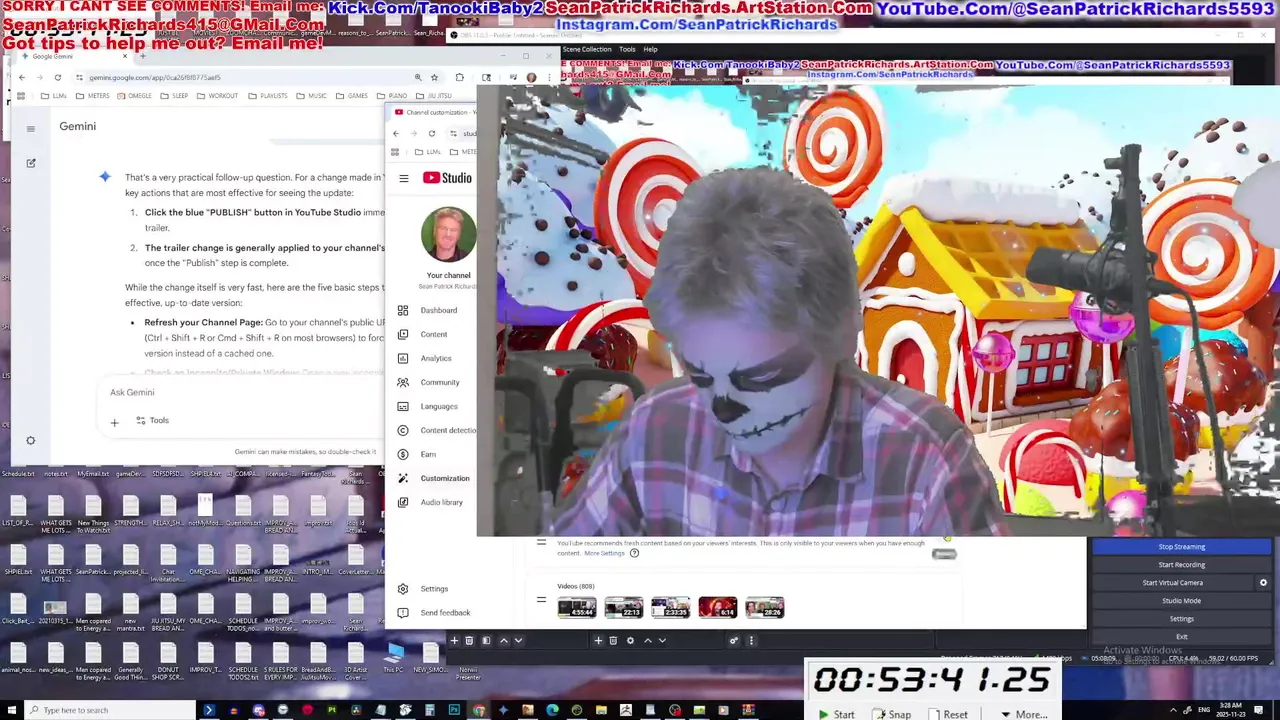Click the plus attach button in Gemini
Image resolution: width=1280 pixels, height=720 pixels.
[x=114, y=422]
